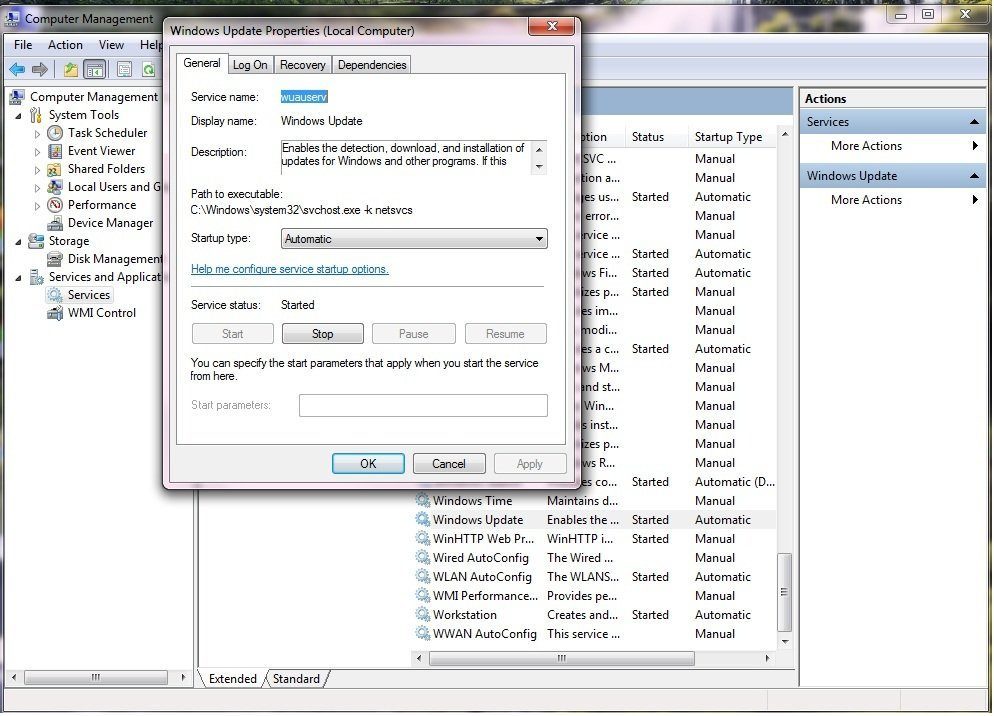Select the WLAN AutoConfig service row
This screenshot has width=994, height=716.
point(594,576)
